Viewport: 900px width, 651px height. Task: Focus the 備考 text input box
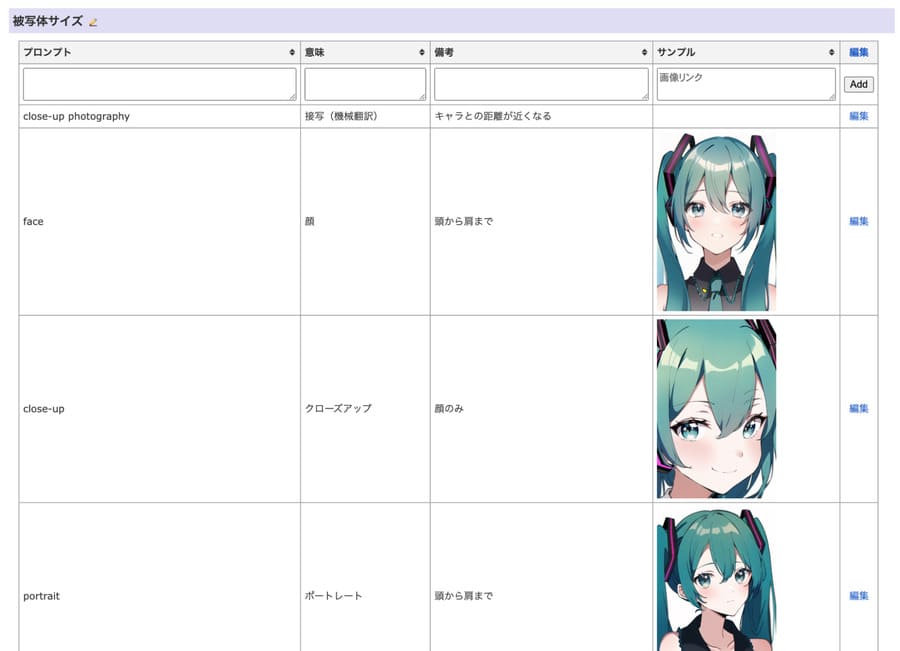pyautogui.click(x=541, y=84)
